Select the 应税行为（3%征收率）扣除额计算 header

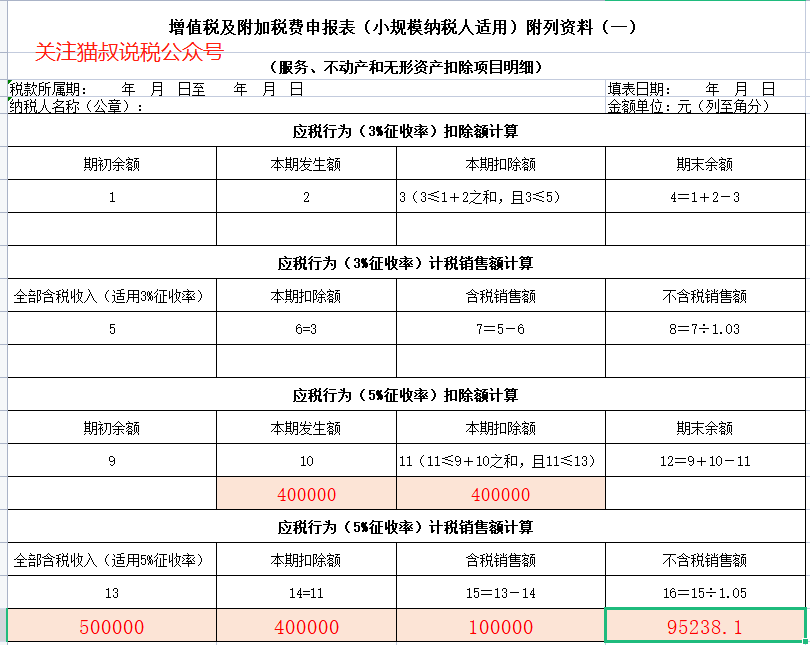[x=405, y=131]
